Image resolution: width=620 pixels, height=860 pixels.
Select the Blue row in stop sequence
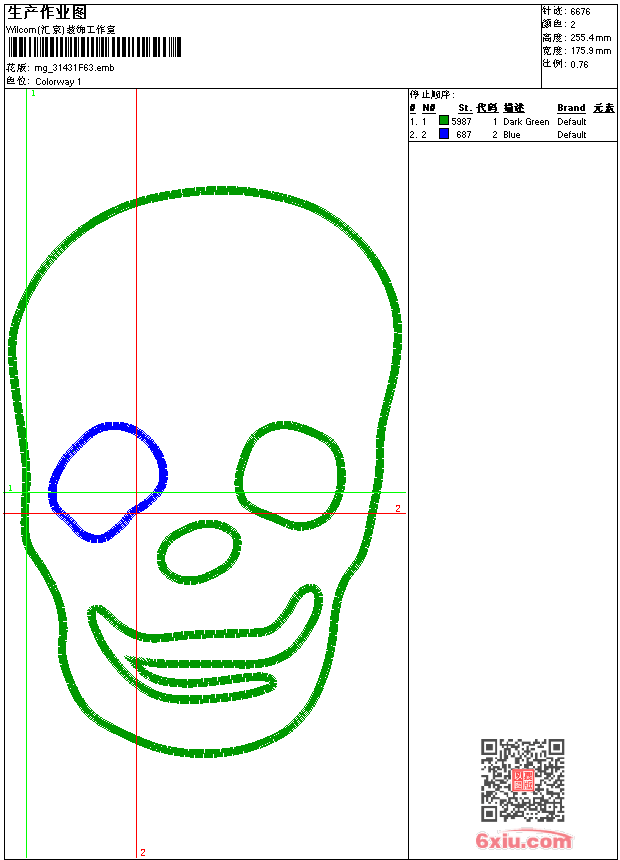[x=512, y=134]
